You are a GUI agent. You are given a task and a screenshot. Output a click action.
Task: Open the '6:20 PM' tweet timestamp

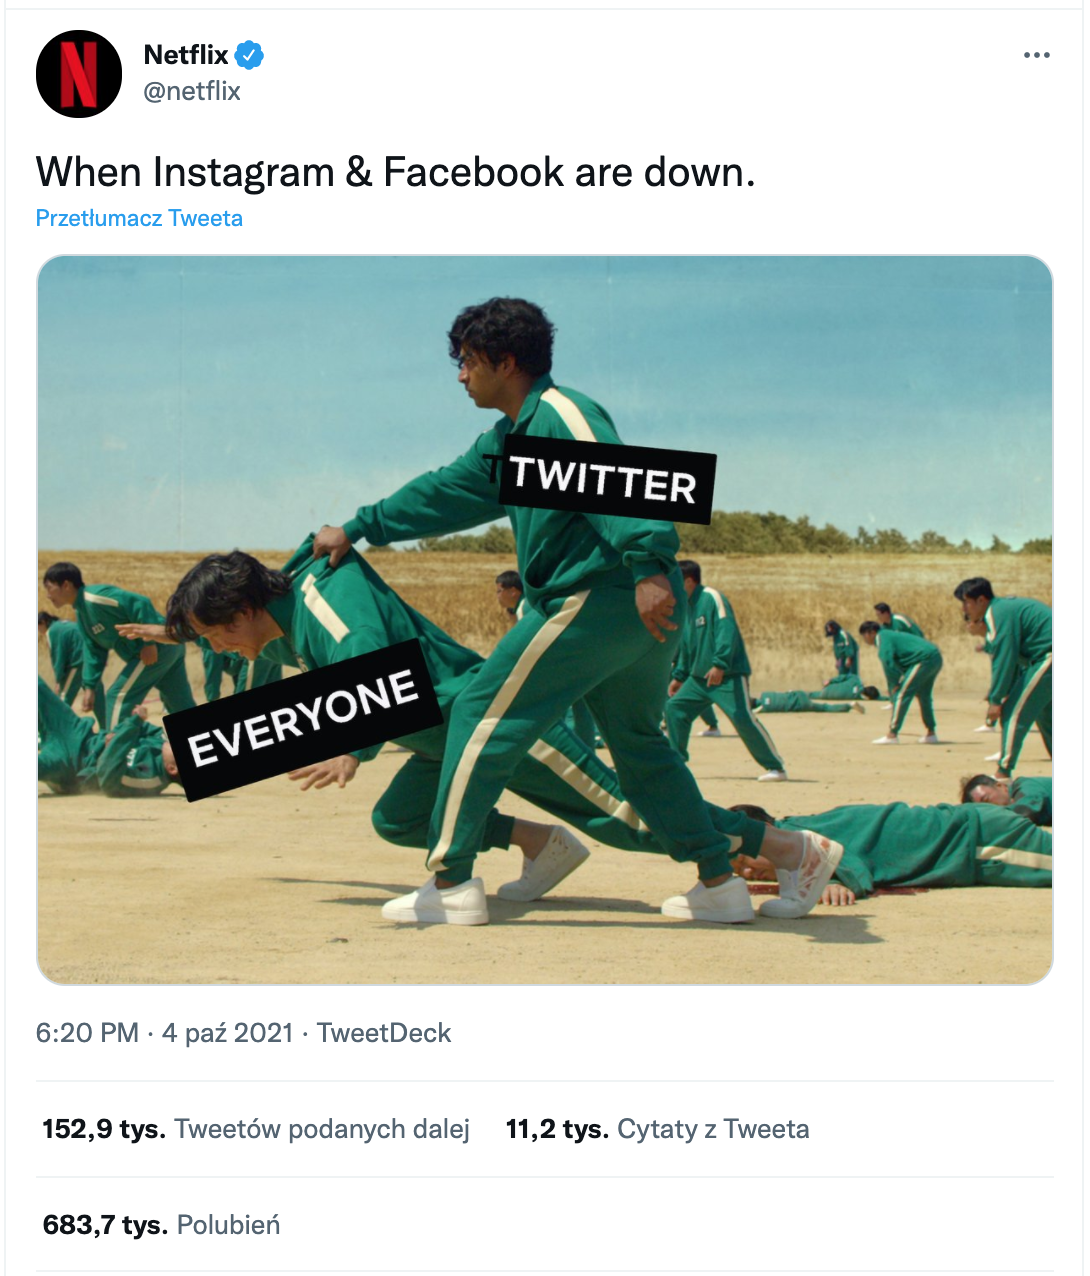pos(87,1033)
